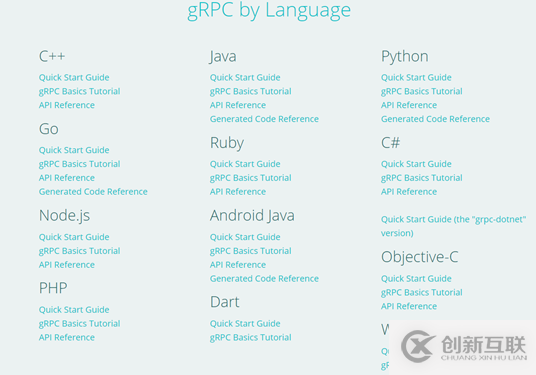Open the Objective-C gRPC Basics Tutorial link
This screenshot has width=536, height=375.
pyautogui.click(x=422, y=293)
